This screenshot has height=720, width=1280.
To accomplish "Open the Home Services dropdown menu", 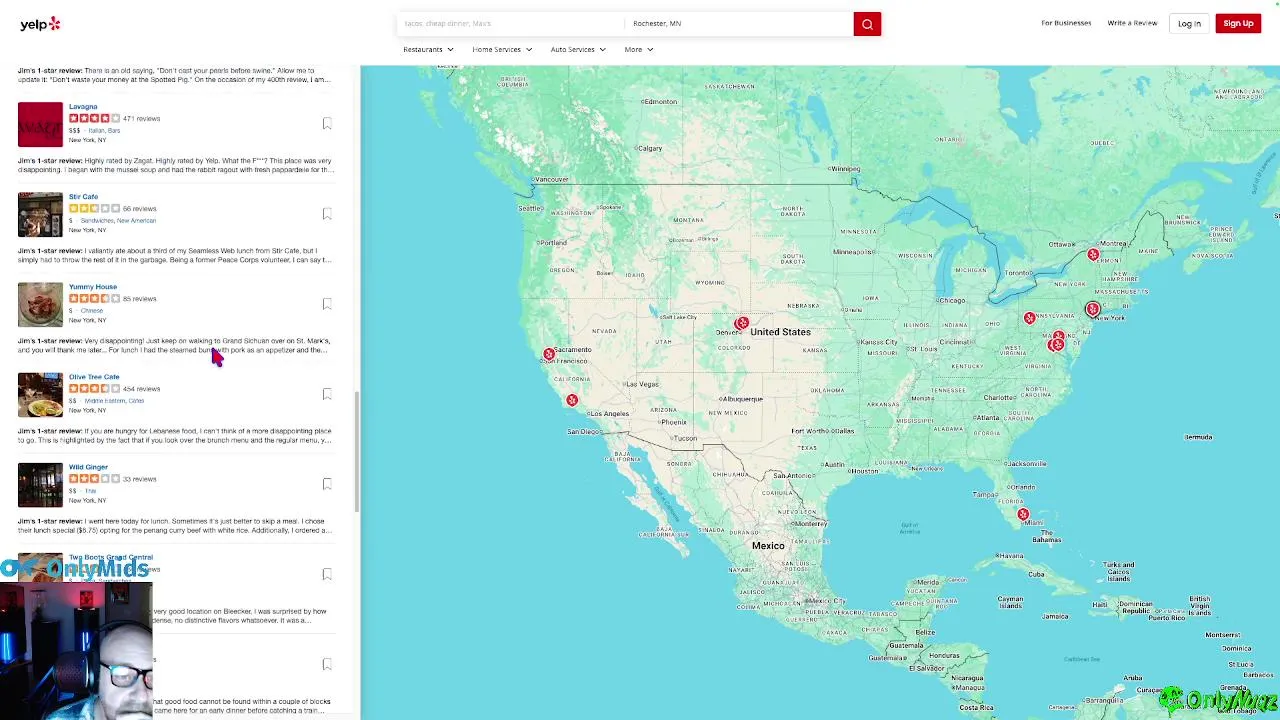I will click(x=502, y=49).
